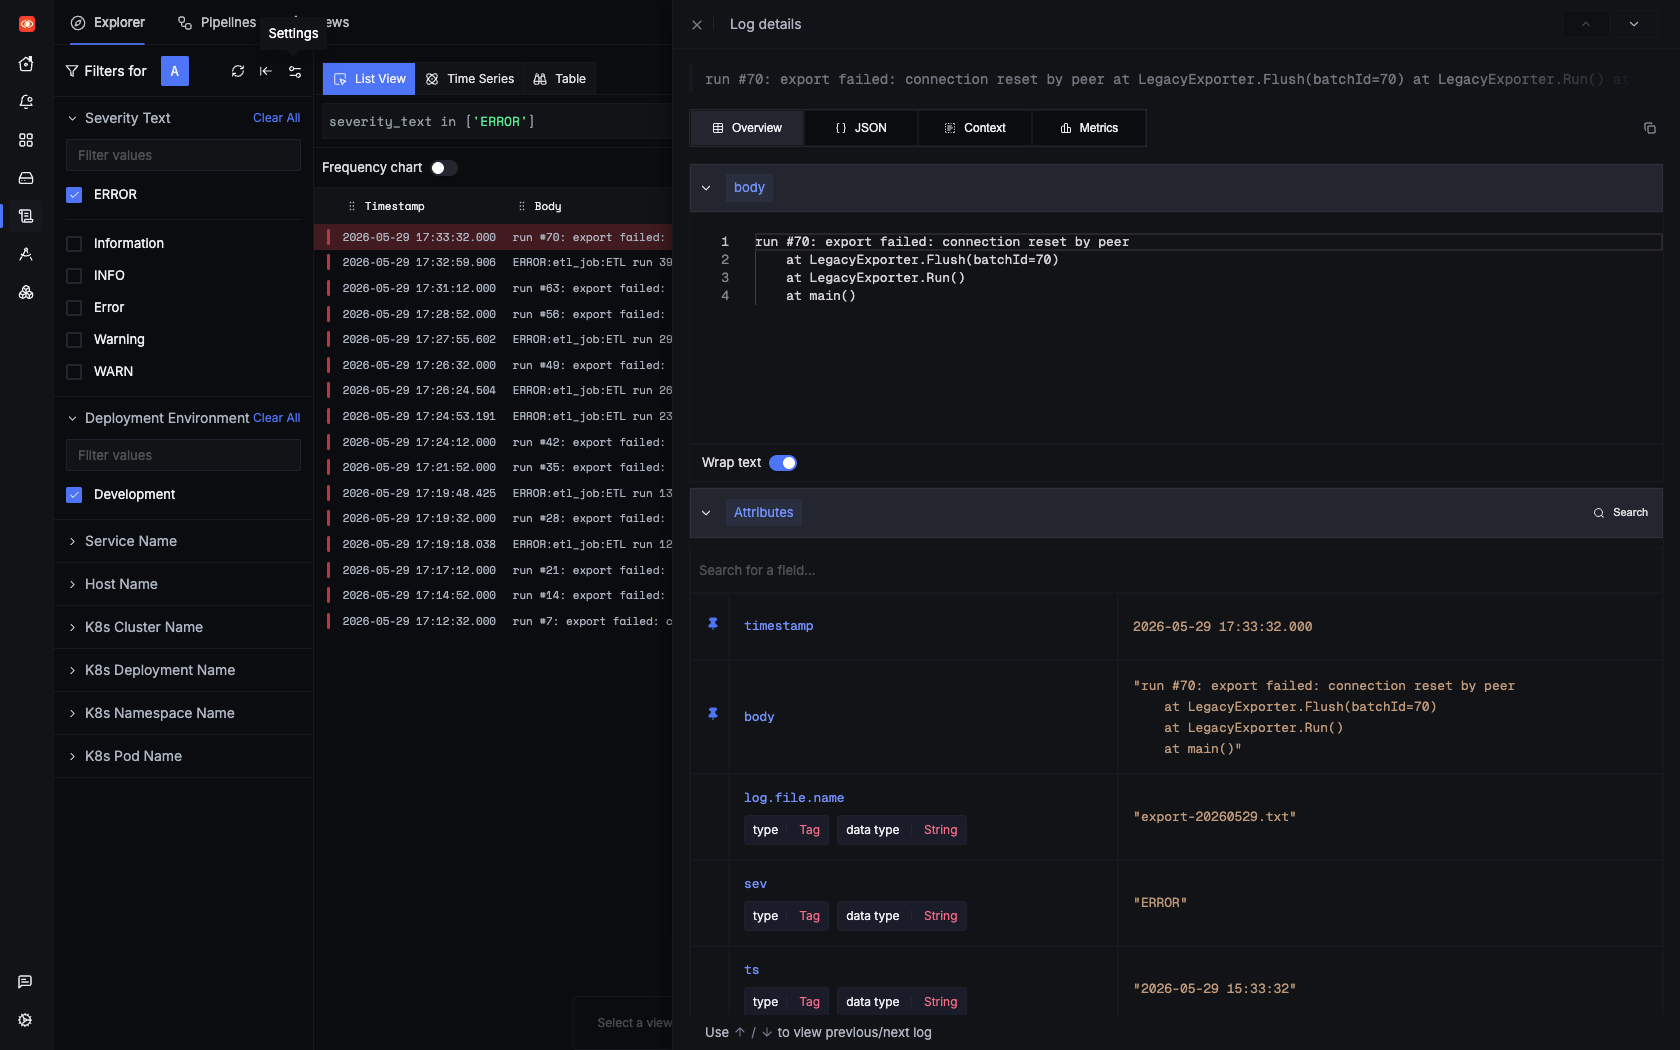Enable the Frequency chart toggle

point(444,168)
